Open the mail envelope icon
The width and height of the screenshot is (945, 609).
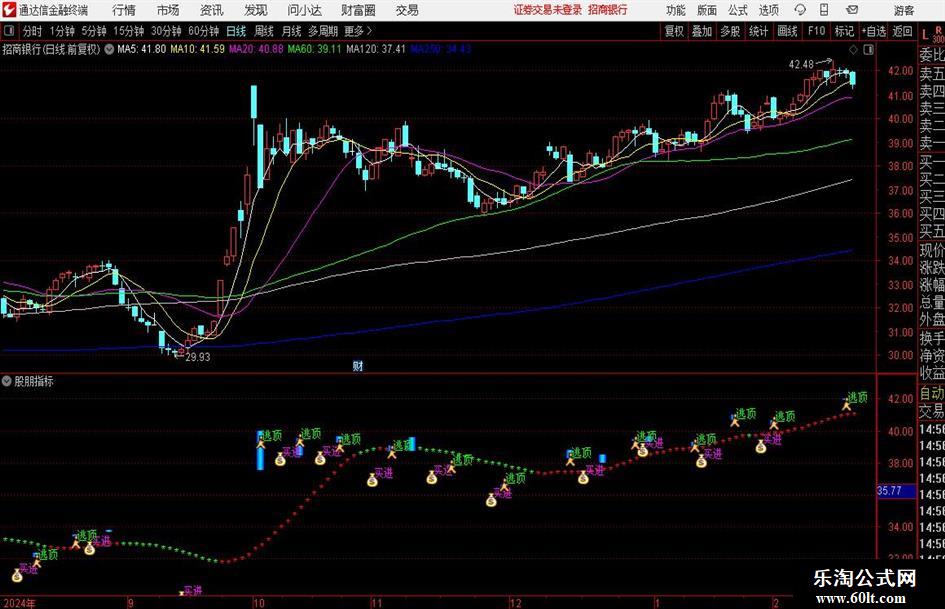point(852,10)
